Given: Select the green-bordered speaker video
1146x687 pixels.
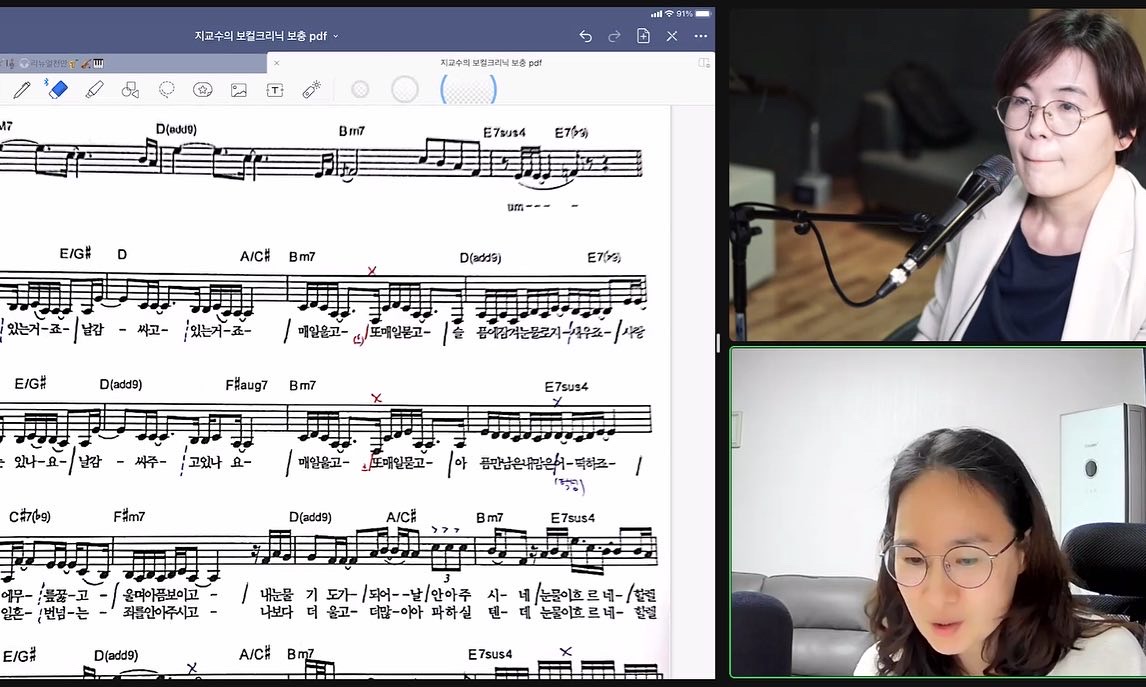Looking at the screenshot, I should click(938, 512).
